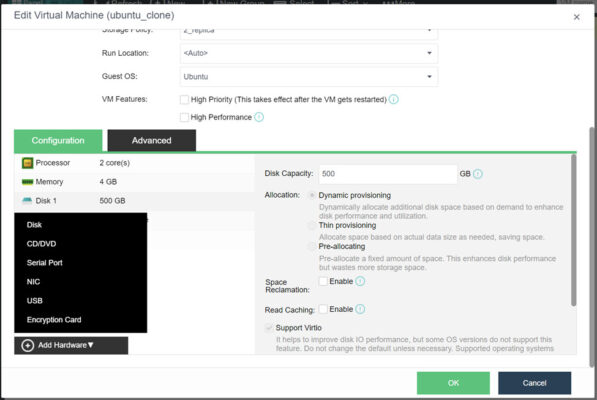Open the Space Reclamation info icon
This screenshot has height=400, width=597.
pyautogui.click(x=360, y=281)
